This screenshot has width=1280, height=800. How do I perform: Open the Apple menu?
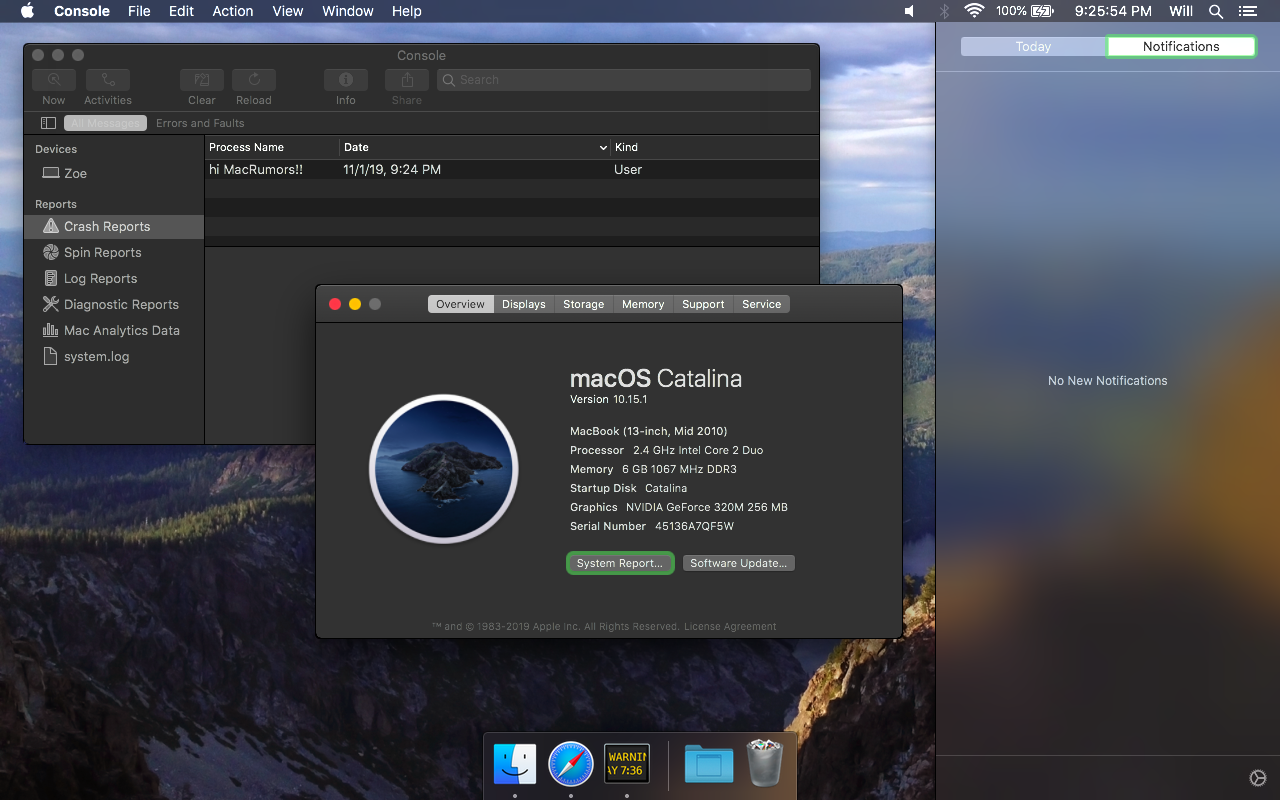click(27, 11)
